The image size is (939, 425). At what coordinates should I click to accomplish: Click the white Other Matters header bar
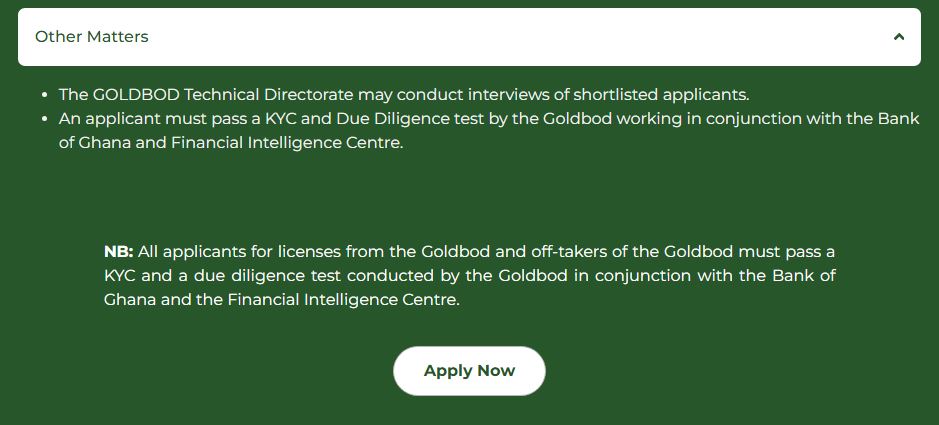[470, 37]
